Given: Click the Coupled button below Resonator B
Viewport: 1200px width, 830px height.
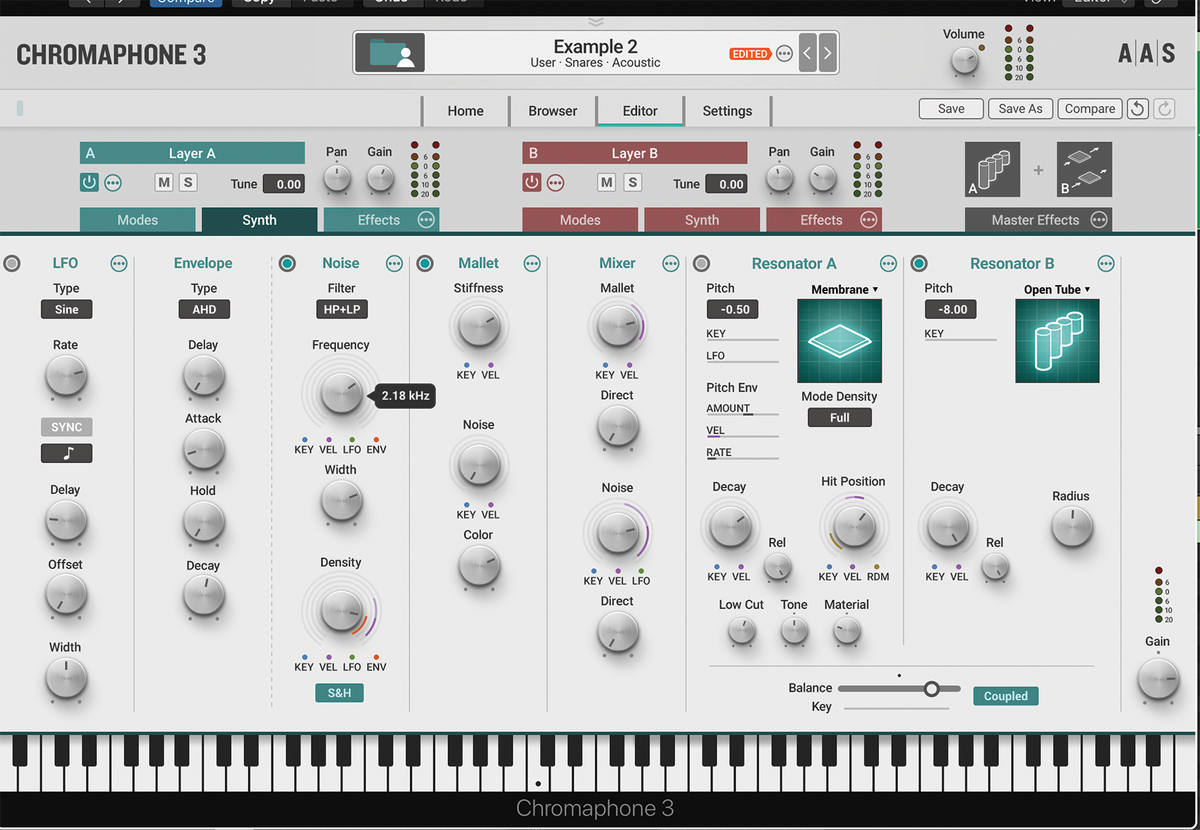Looking at the screenshot, I should pos(1005,695).
